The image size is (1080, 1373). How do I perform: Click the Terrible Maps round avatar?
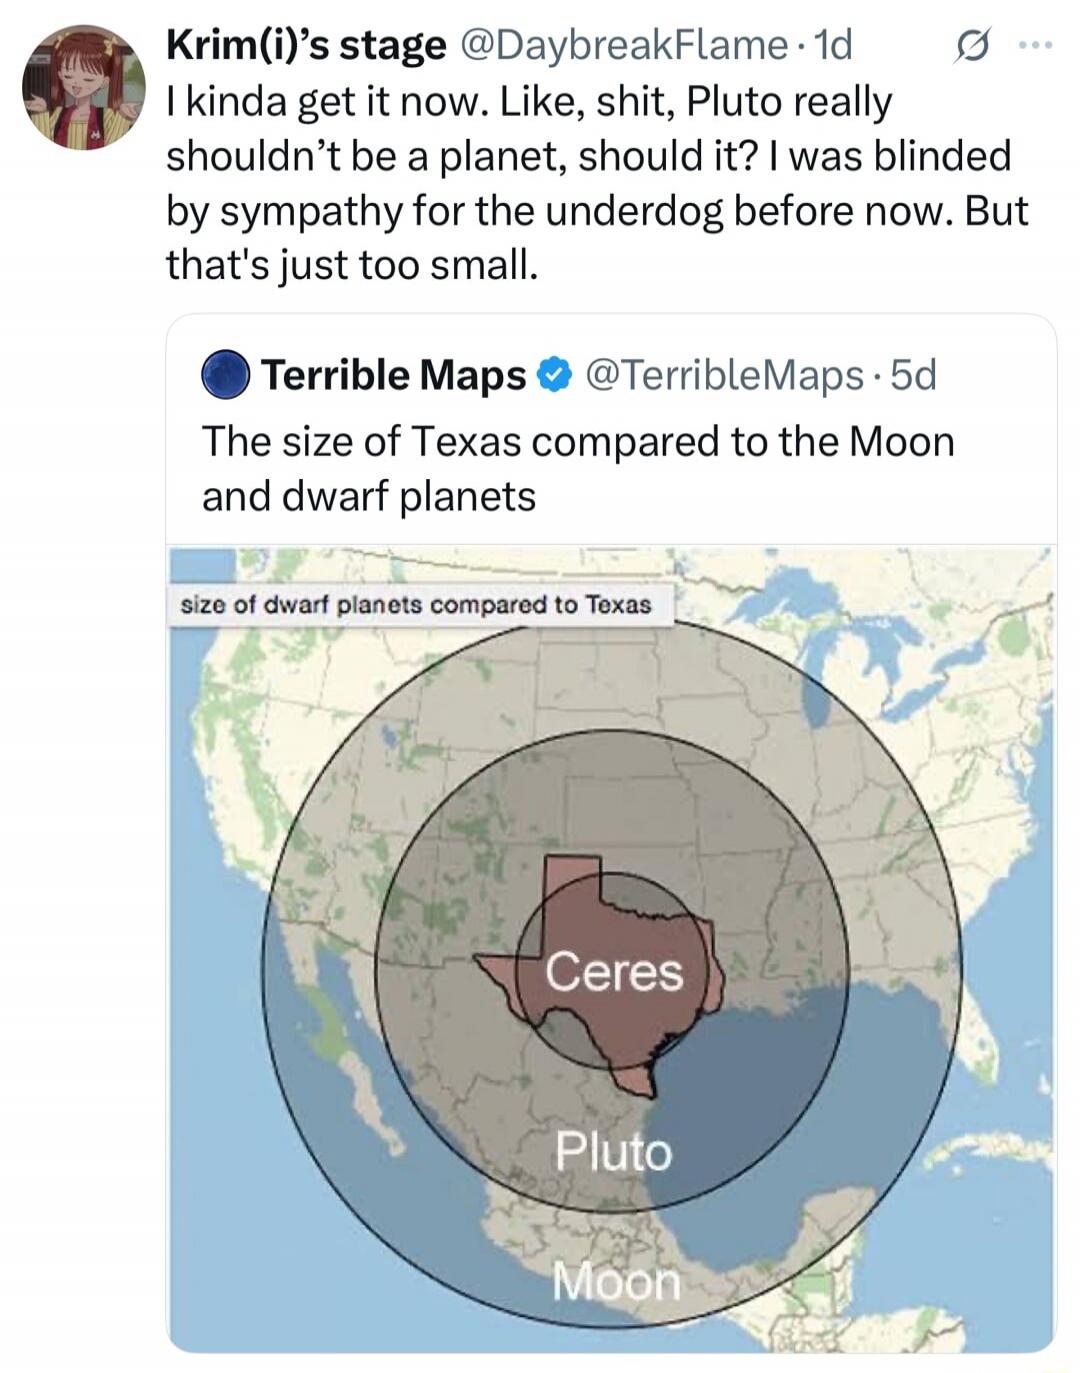pyautogui.click(x=226, y=375)
